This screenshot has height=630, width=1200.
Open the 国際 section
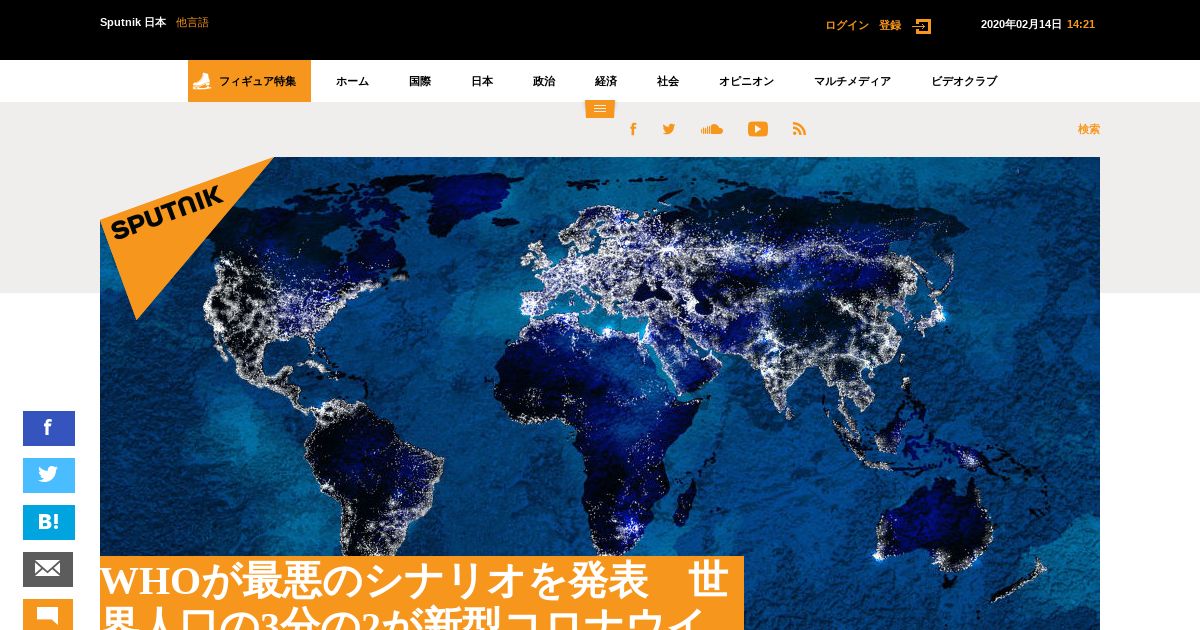tap(420, 81)
